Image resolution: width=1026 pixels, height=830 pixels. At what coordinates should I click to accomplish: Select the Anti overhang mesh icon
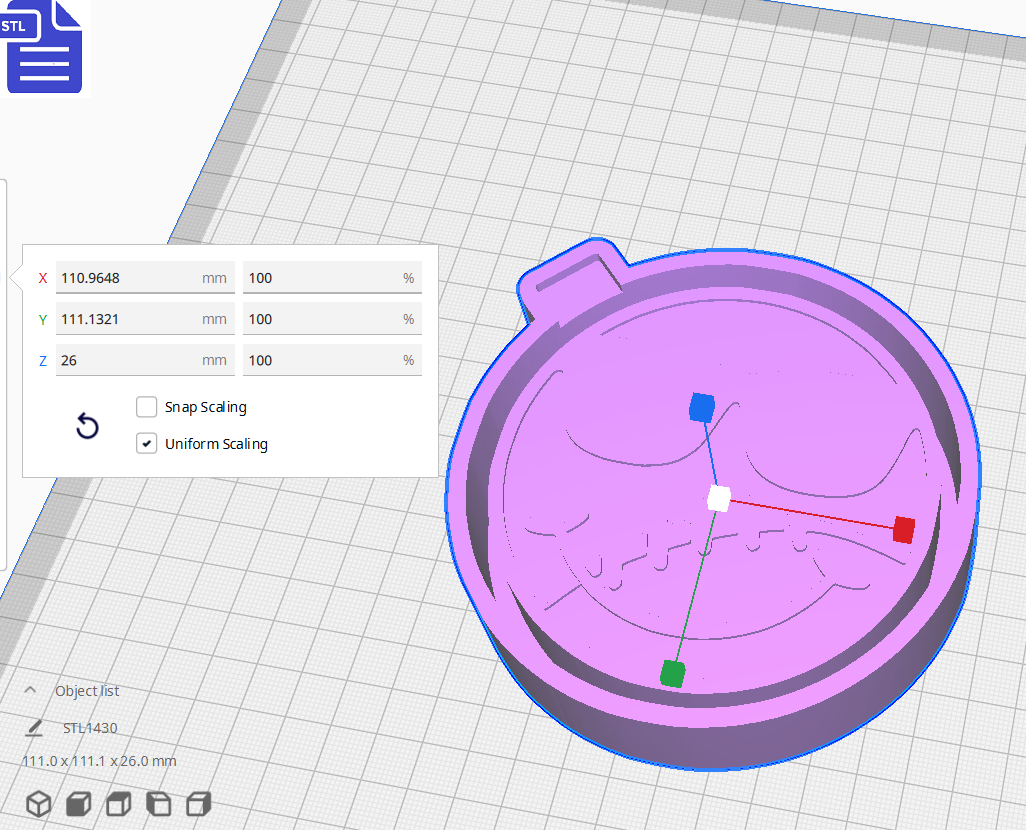[x=197, y=804]
